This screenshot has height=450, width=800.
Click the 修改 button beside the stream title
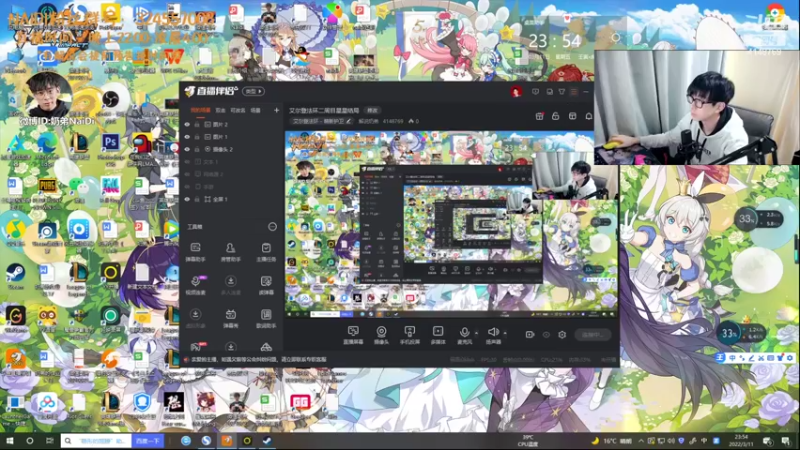coord(372,110)
